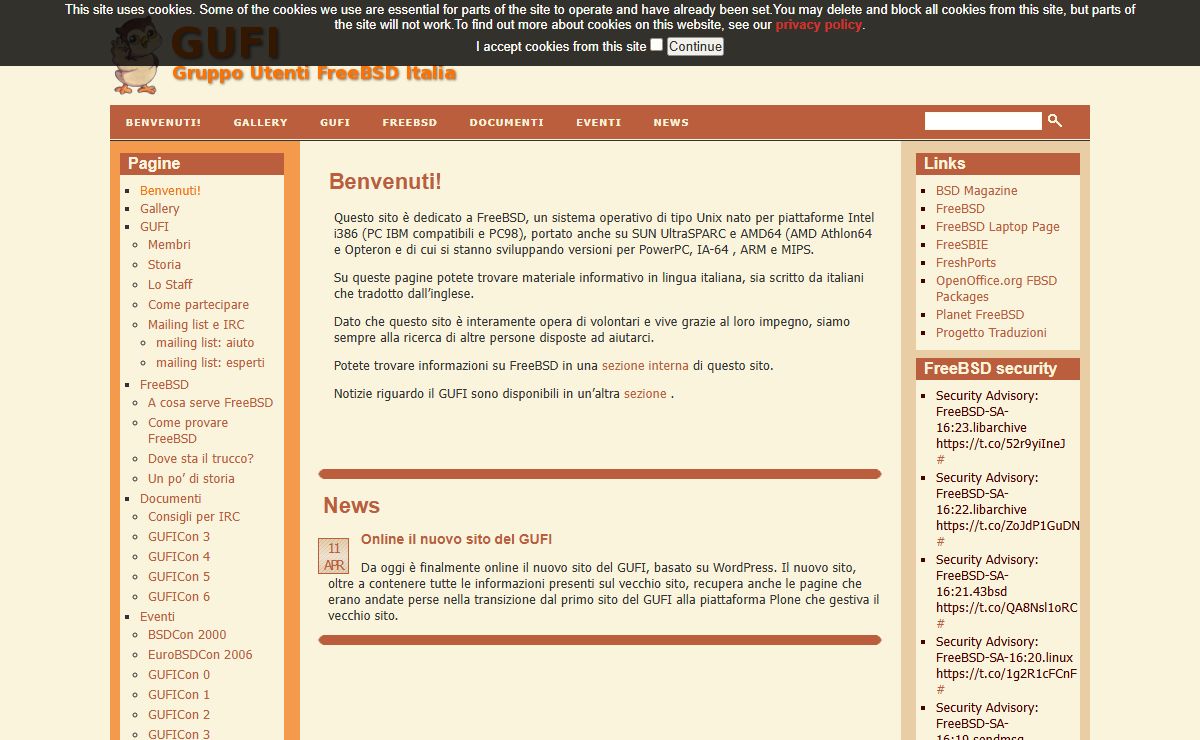The image size is (1200, 740).
Task: Open DOCUMENTI in the top navigation bar
Action: pos(507,122)
